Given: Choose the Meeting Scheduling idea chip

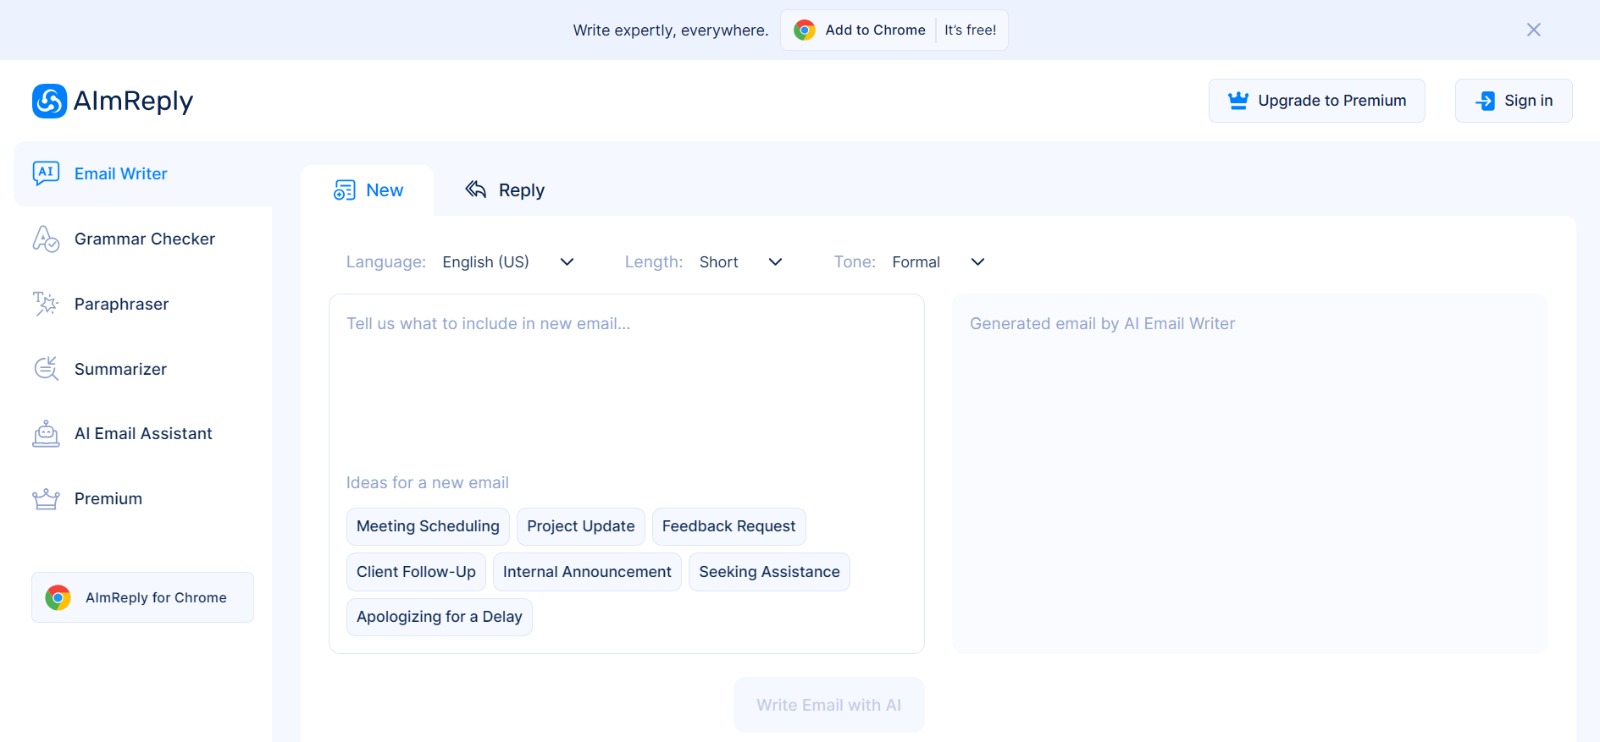Looking at the screenshot, I should coord(428,527).
